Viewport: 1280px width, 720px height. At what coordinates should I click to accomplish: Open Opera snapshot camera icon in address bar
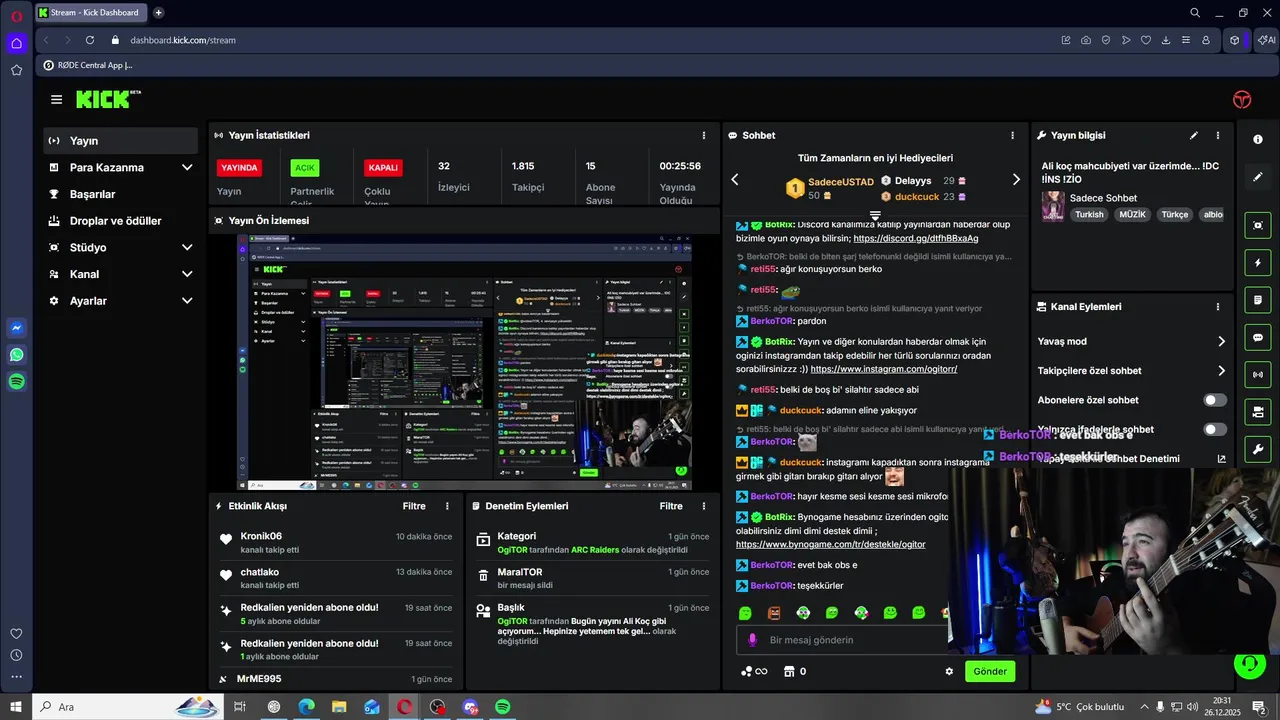(1086, 40)
